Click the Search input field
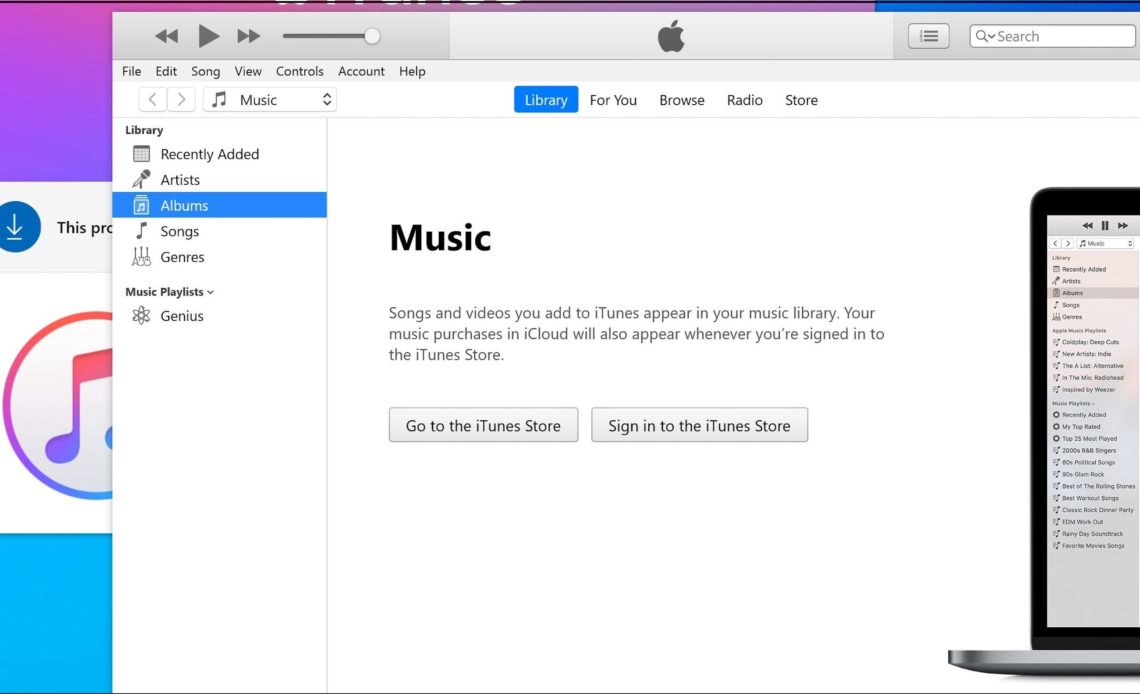This screenshot has height=694, width=1140. click(1053, 36)
